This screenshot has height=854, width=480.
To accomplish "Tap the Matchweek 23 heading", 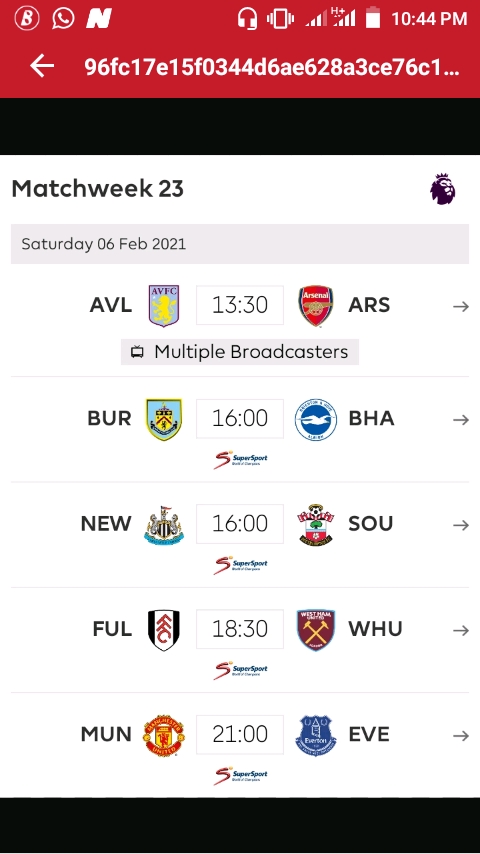I will 98,188.
